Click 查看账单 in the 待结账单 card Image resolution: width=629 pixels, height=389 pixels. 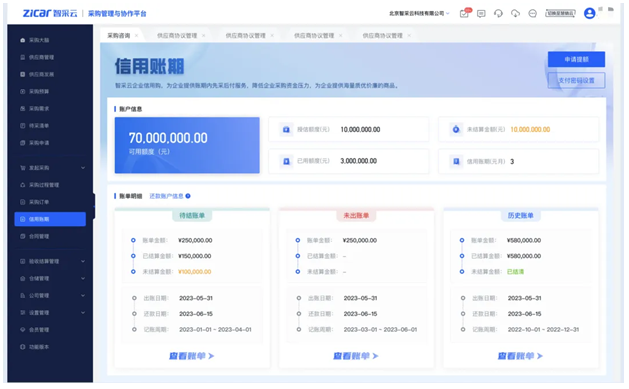coord(191,356)
